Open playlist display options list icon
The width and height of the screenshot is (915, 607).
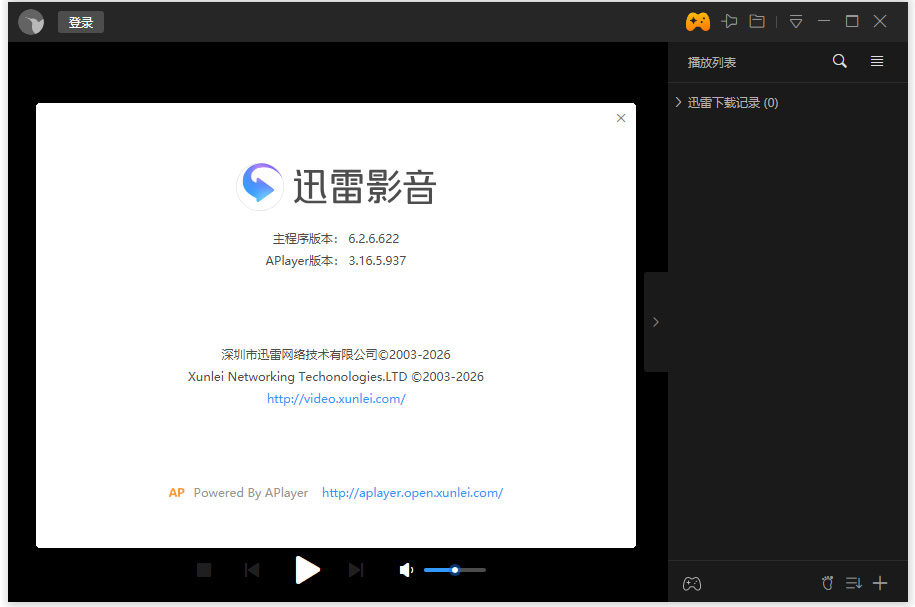(877, 61)
